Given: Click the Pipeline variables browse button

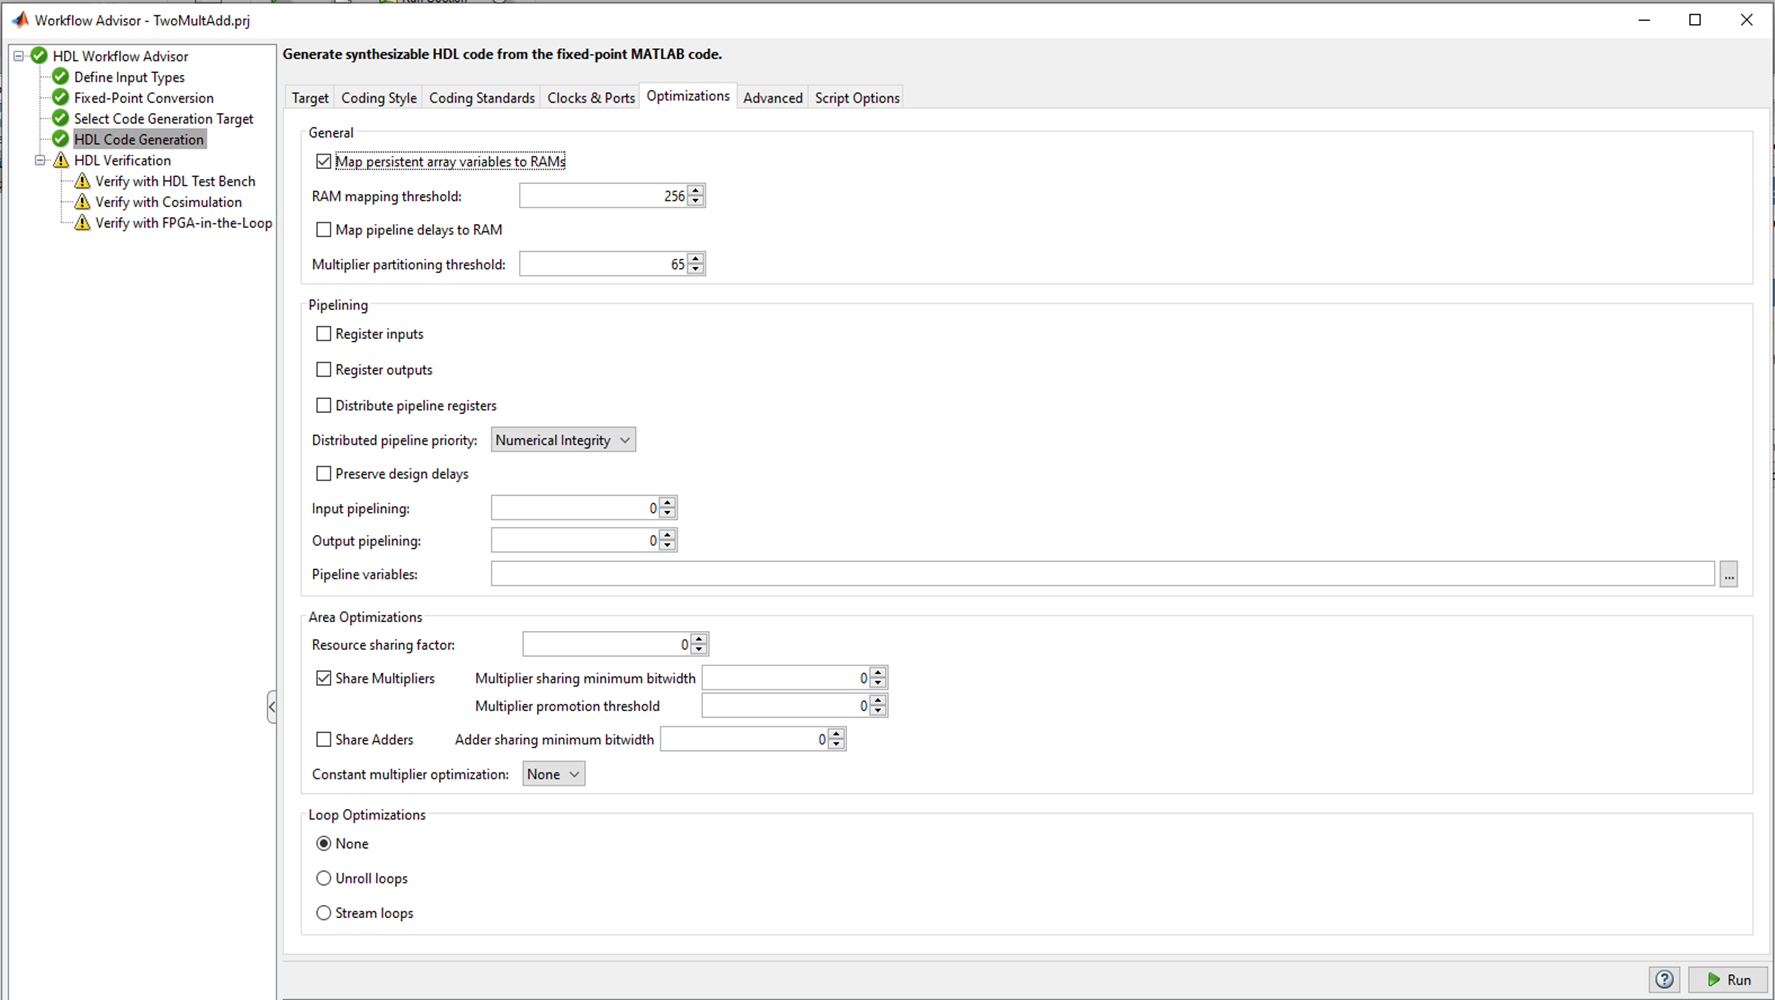Looking at the screenshot, I should (1728, 574).
